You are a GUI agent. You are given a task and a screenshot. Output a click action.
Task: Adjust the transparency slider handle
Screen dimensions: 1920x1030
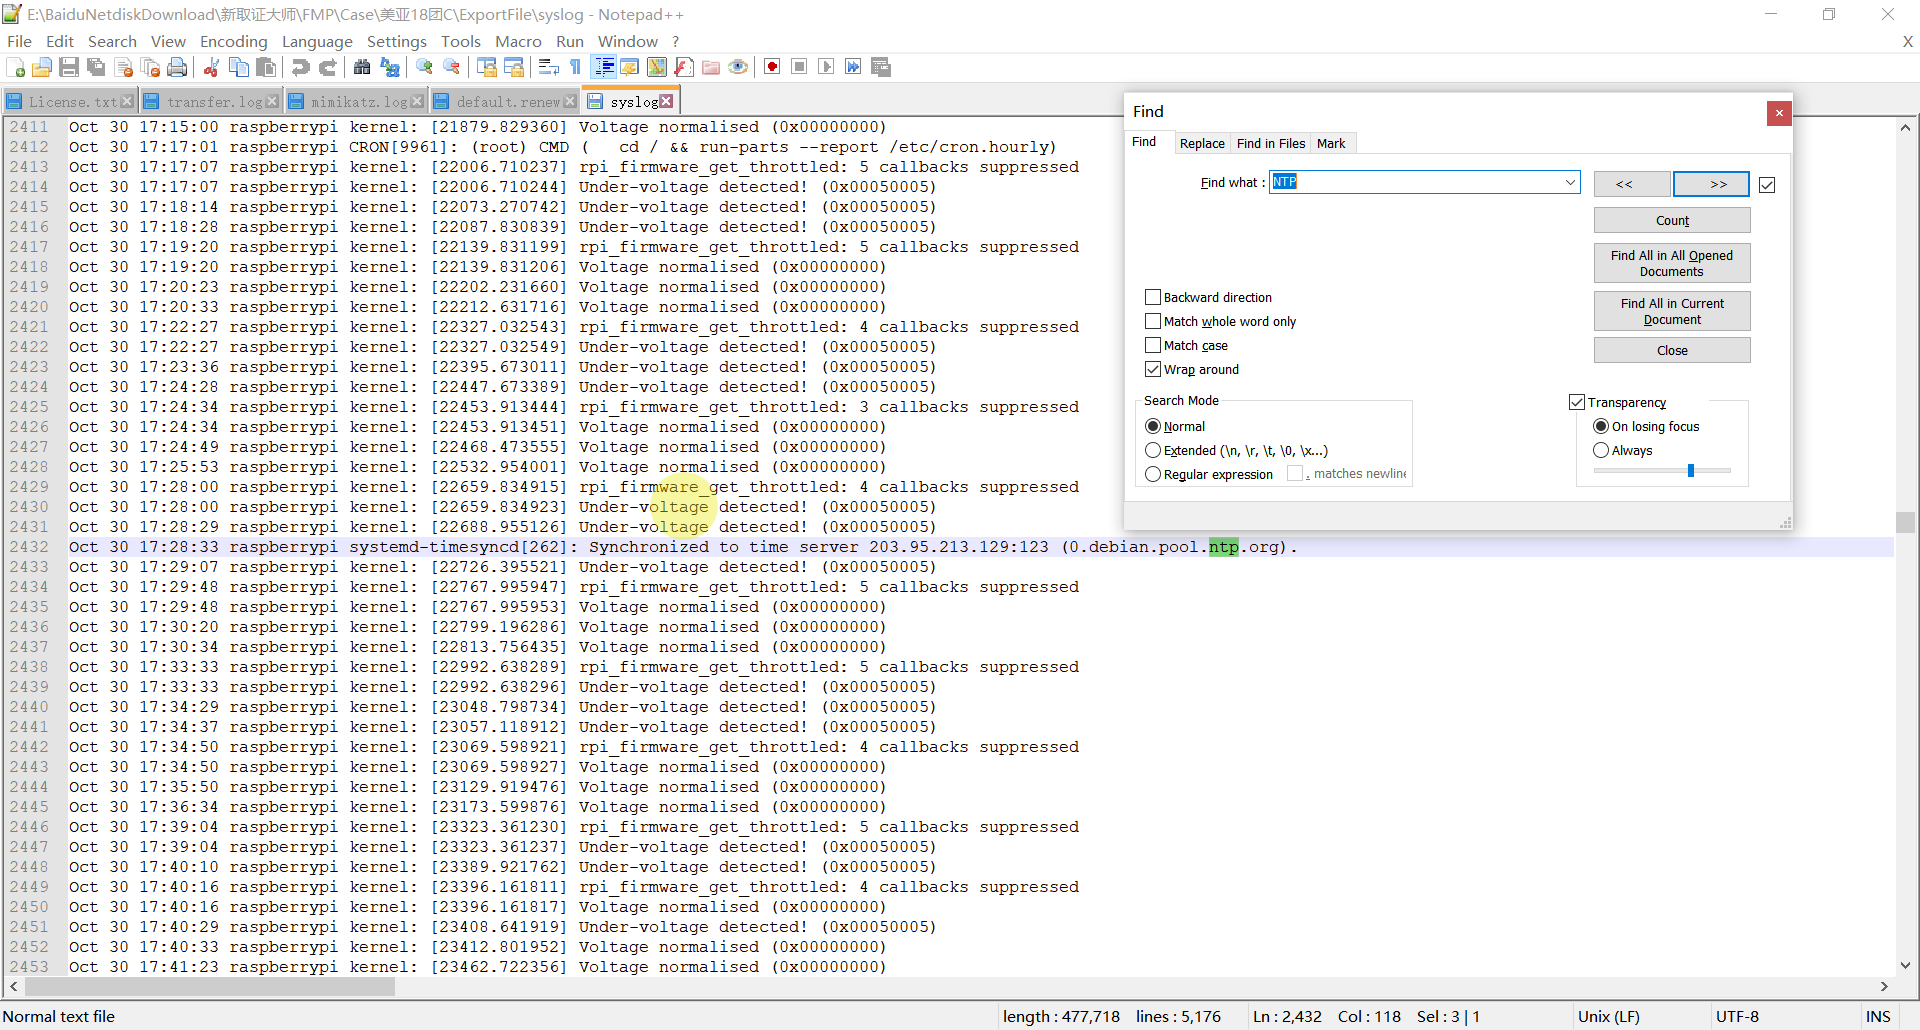[1691, 470]
